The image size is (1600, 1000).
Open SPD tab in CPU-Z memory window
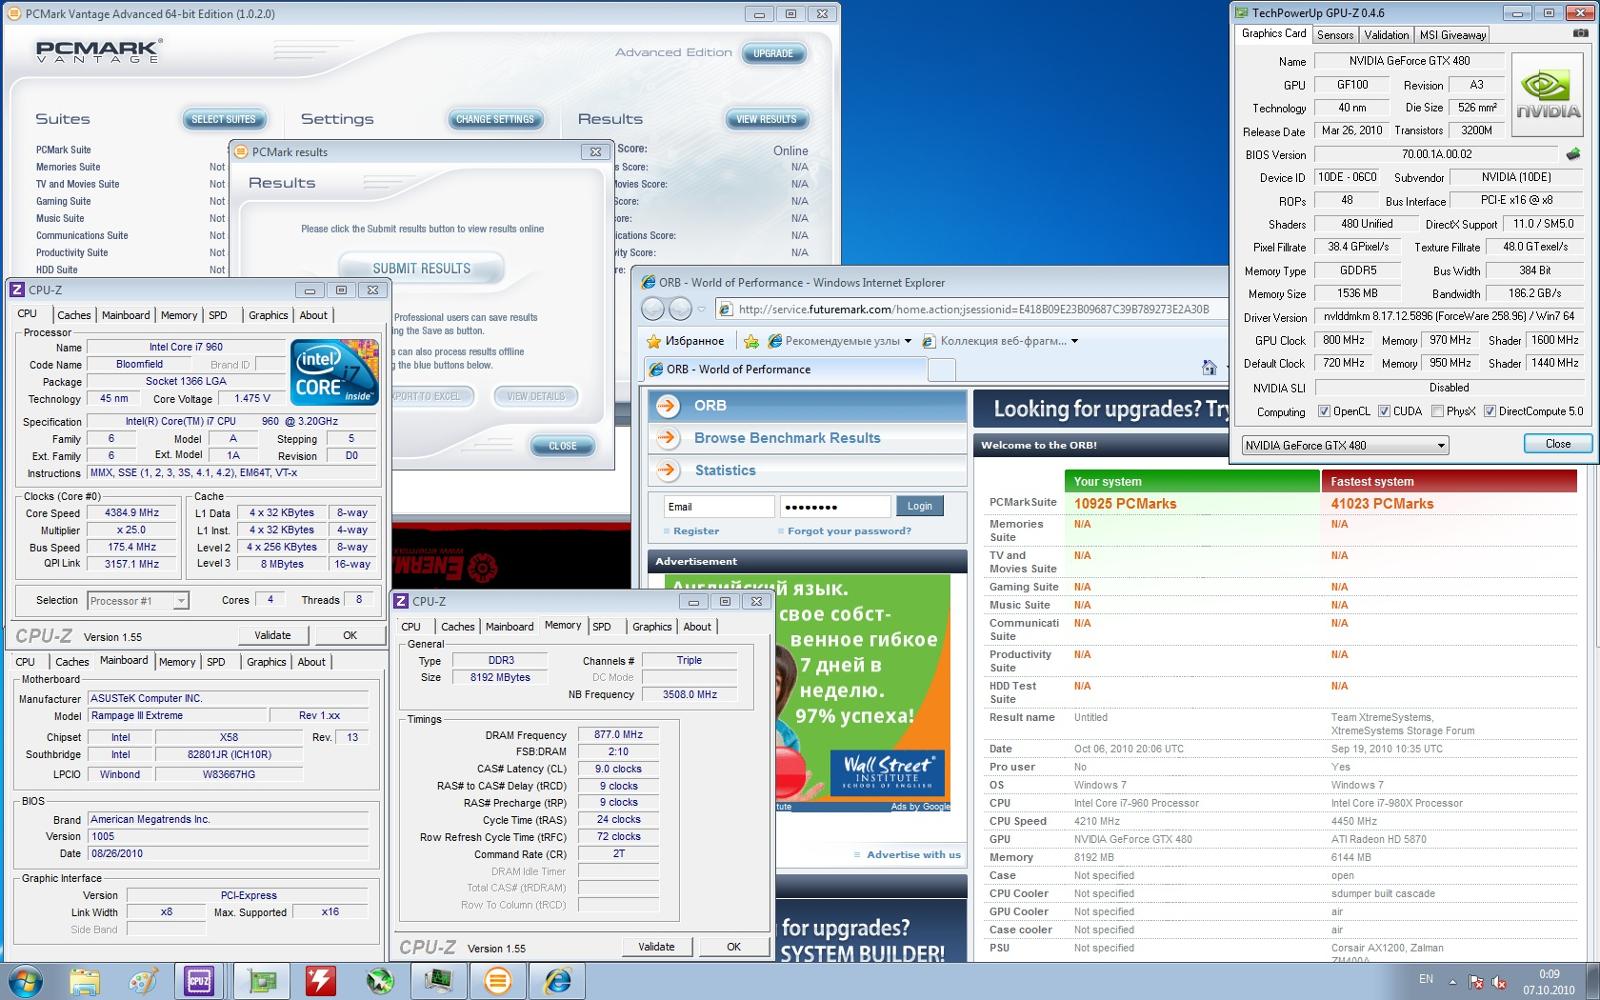[x=601, y=627]
